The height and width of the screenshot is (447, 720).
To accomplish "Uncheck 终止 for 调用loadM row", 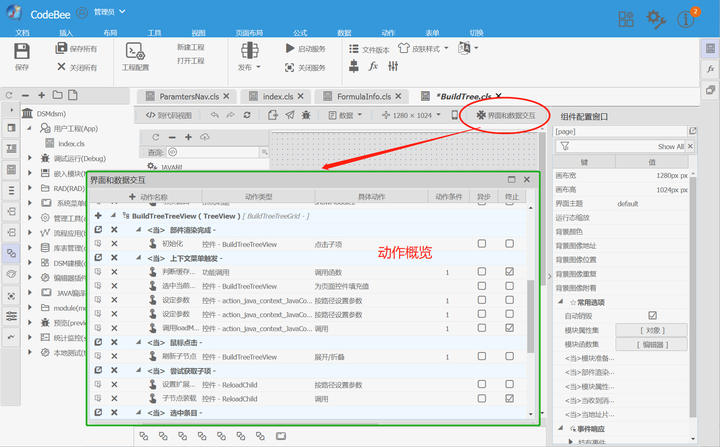I will (x=510, y=328).
